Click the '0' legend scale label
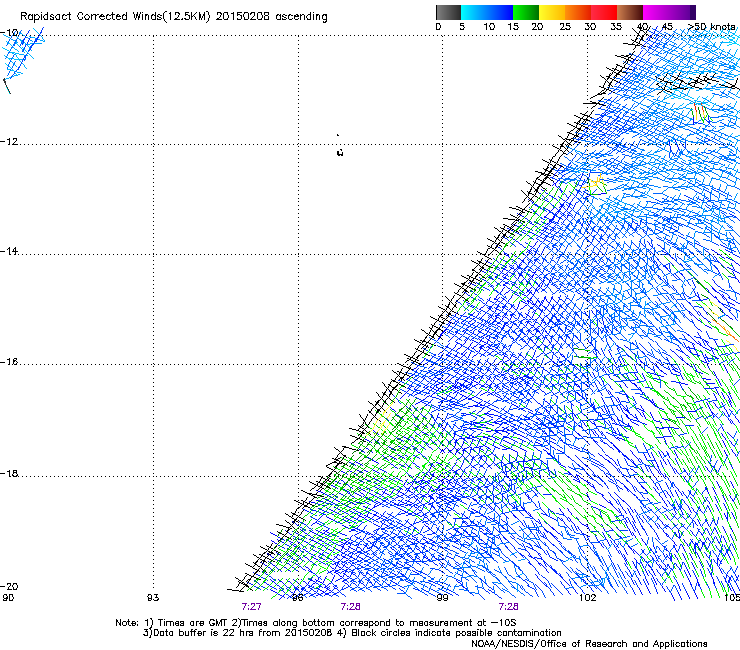The height and width of the screenshot is (650, 740). 438,27
